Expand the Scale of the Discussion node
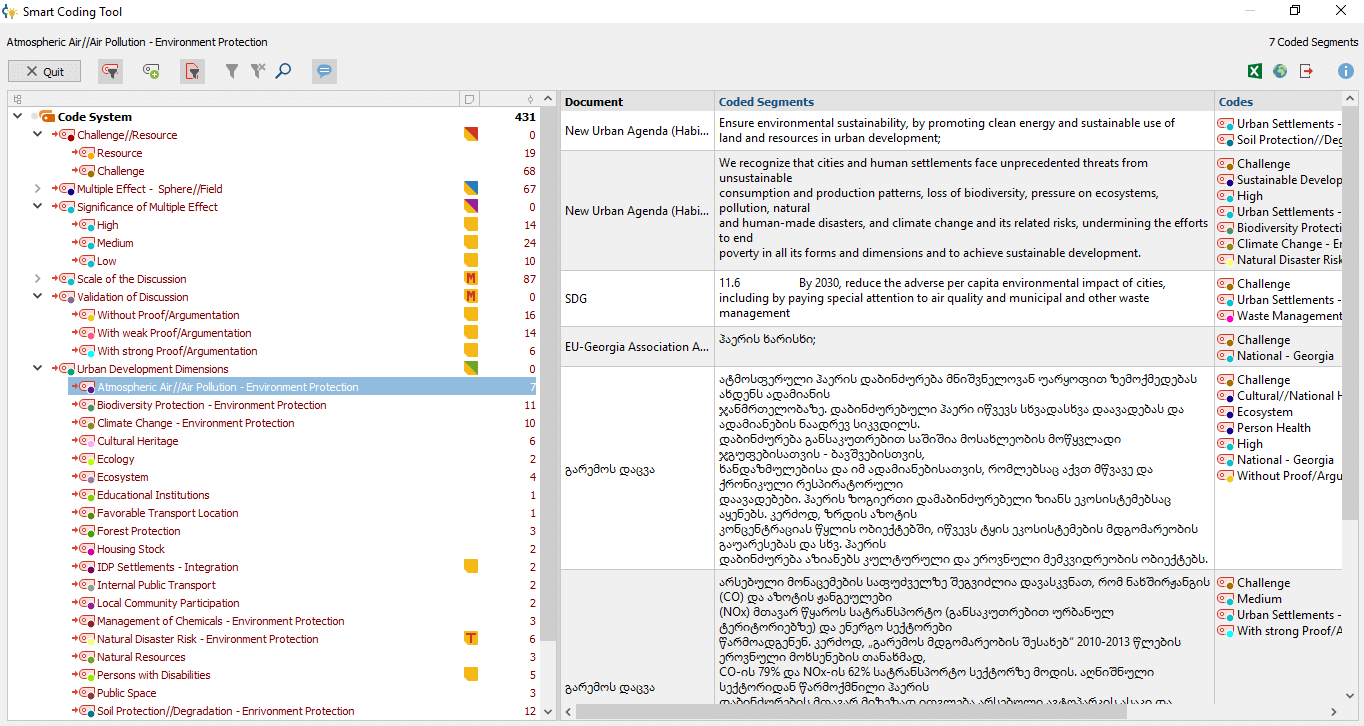 click(38, 279)
